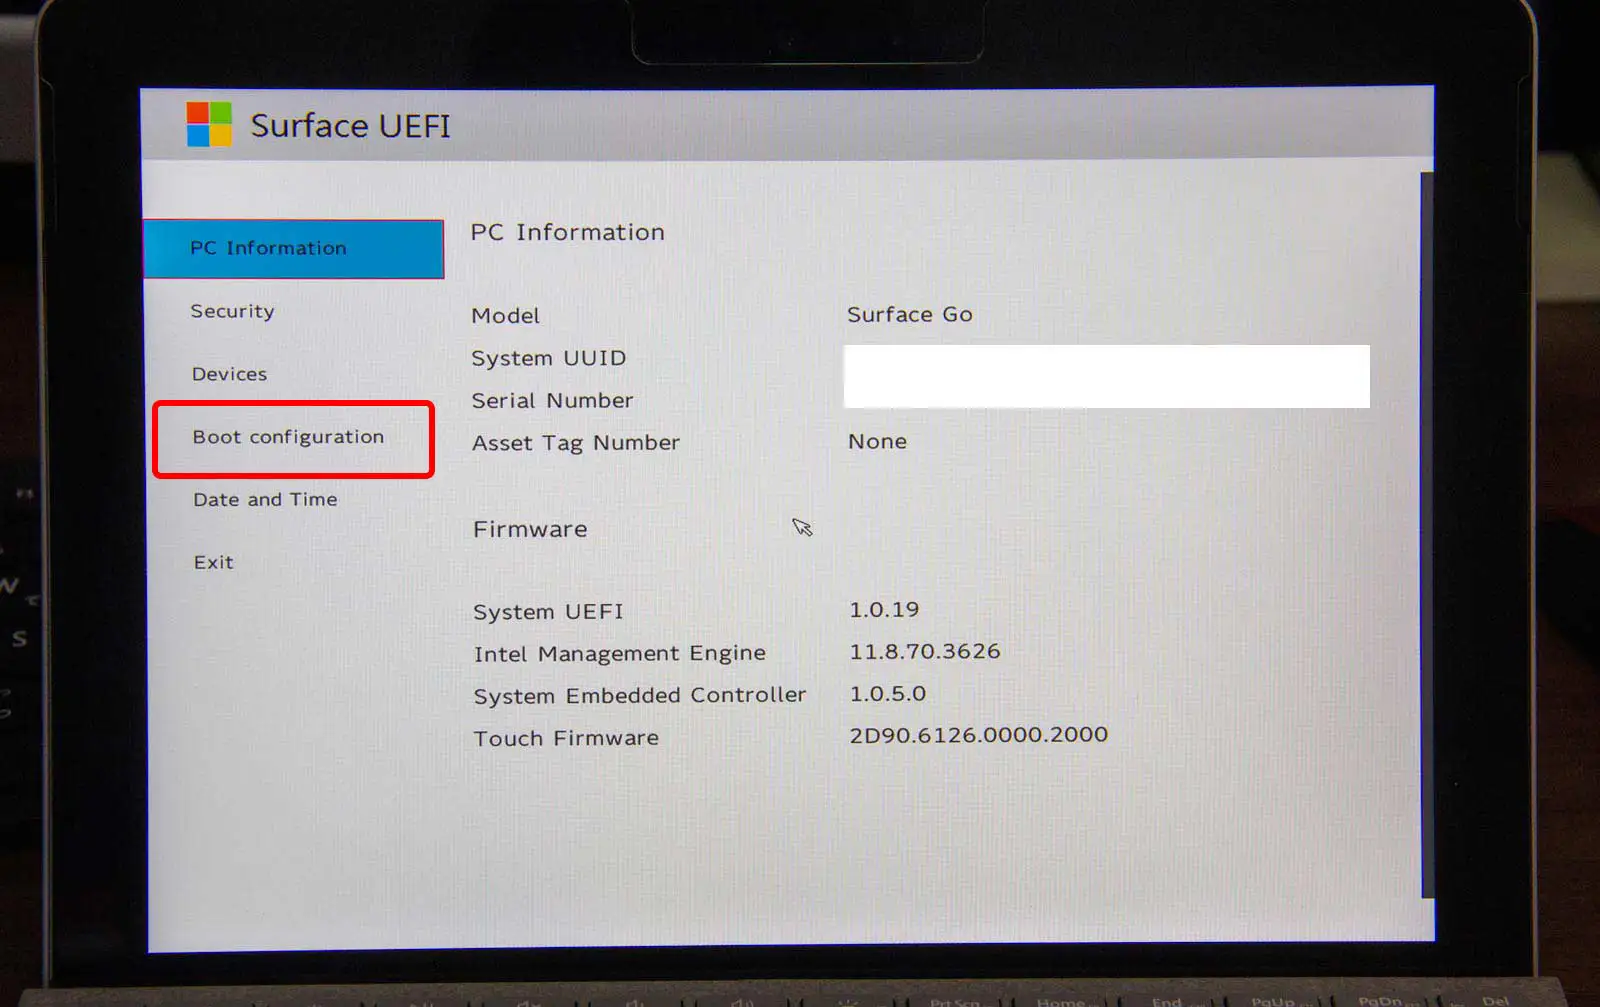The width and height of the screenshot is (1600, 1007).
Task: Click the System UEFI label
Action: [548, 612]
